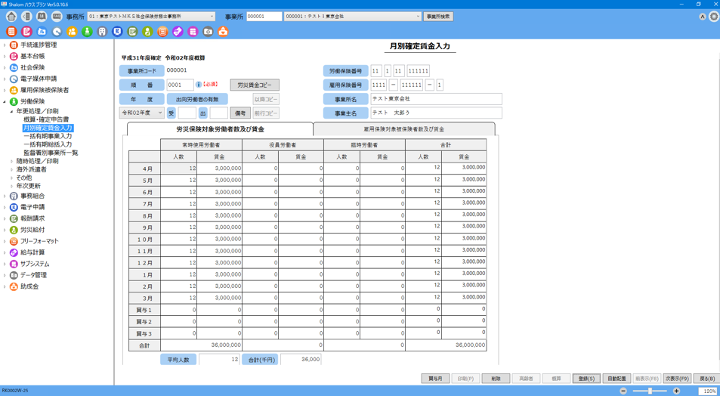Switch to 雇用保険対象被保険者数及び賃金 tab
The height and width of the screenshot is (396, 720).
404,130
